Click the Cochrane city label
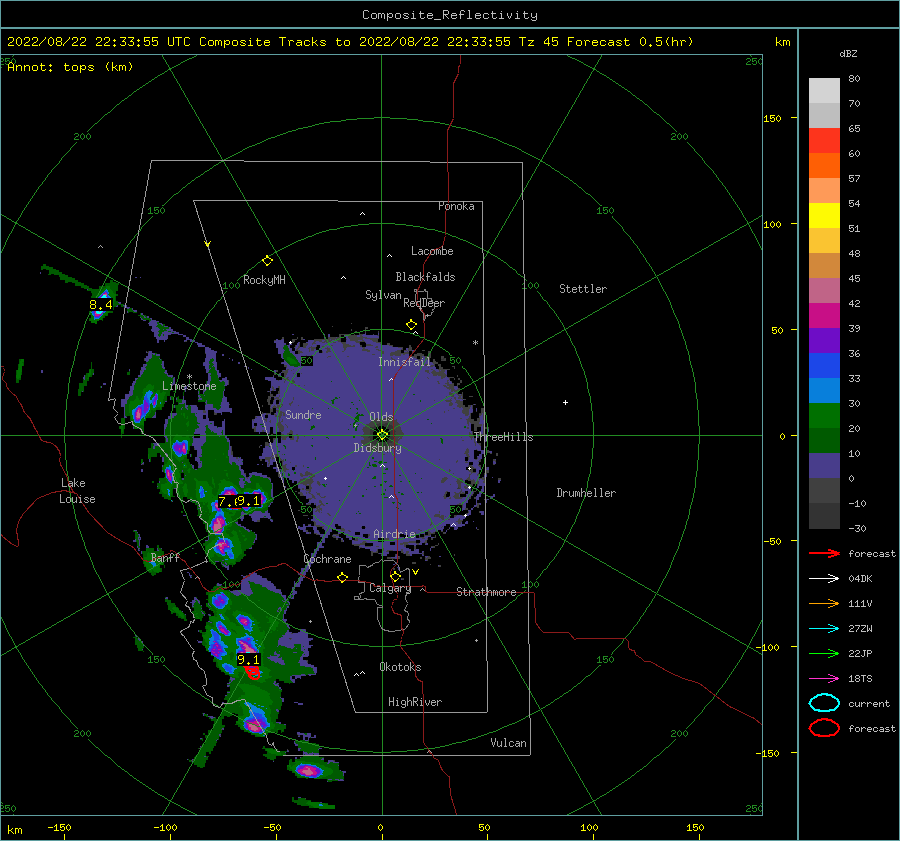 tap(327, 559)
